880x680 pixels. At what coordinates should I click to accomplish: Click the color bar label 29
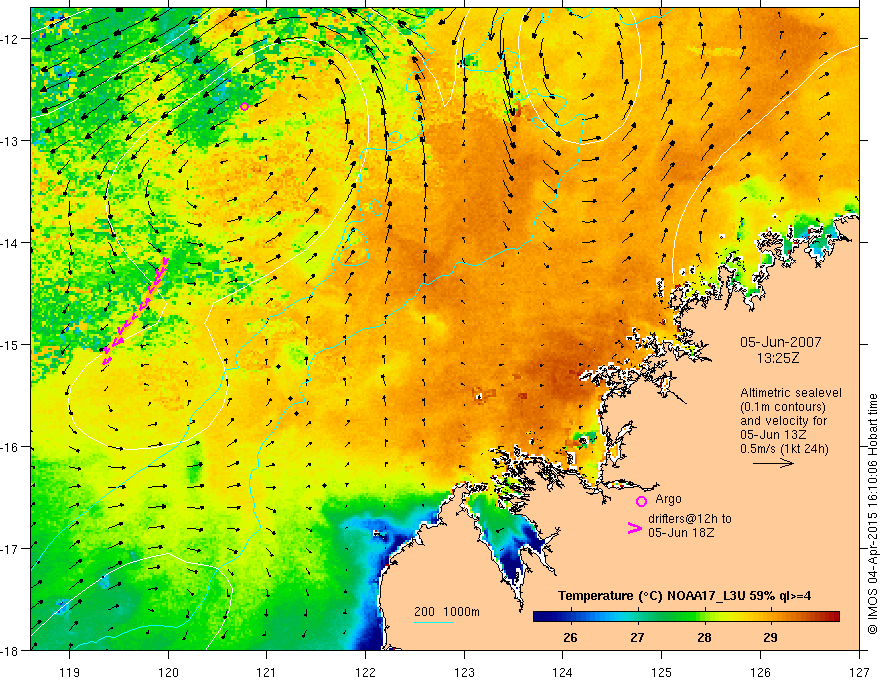[771, 637]
